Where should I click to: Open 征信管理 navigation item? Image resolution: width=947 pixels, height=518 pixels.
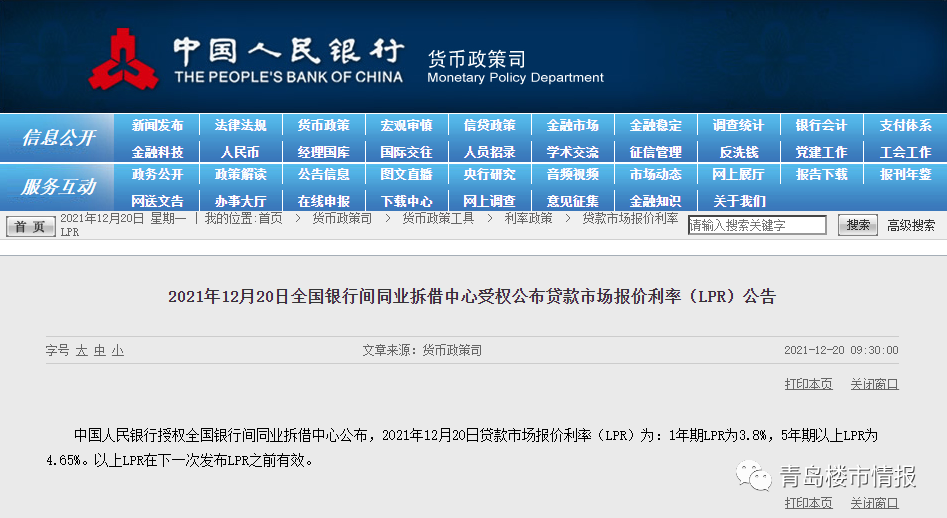click(656, 152)
